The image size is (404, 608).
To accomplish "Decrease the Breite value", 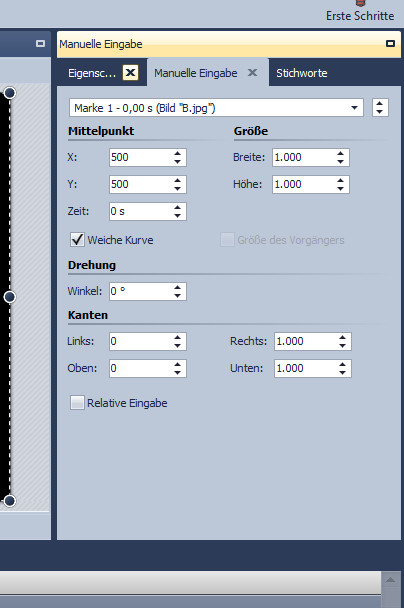I will 340,162.
